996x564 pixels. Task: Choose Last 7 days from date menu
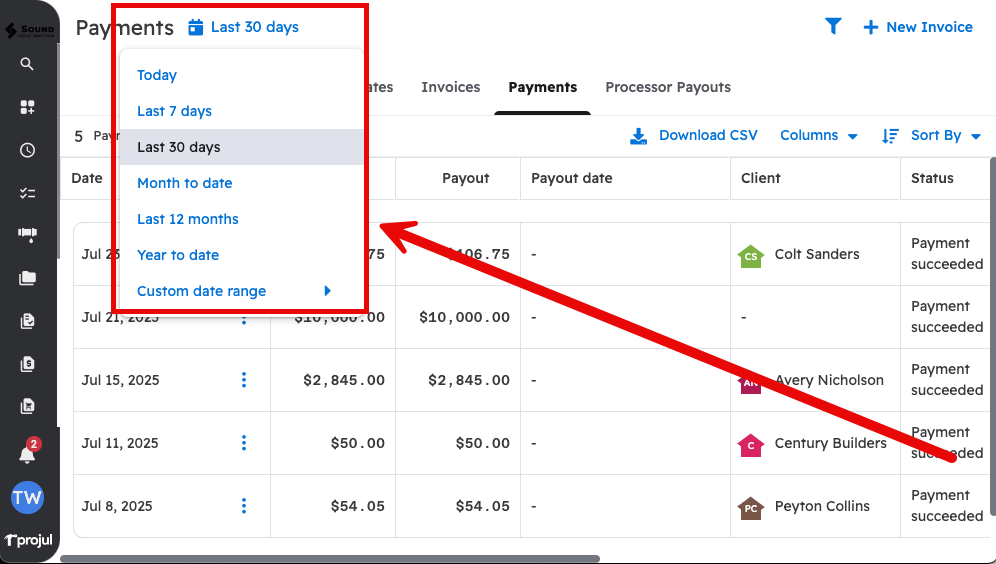click(x=174, y=111)
